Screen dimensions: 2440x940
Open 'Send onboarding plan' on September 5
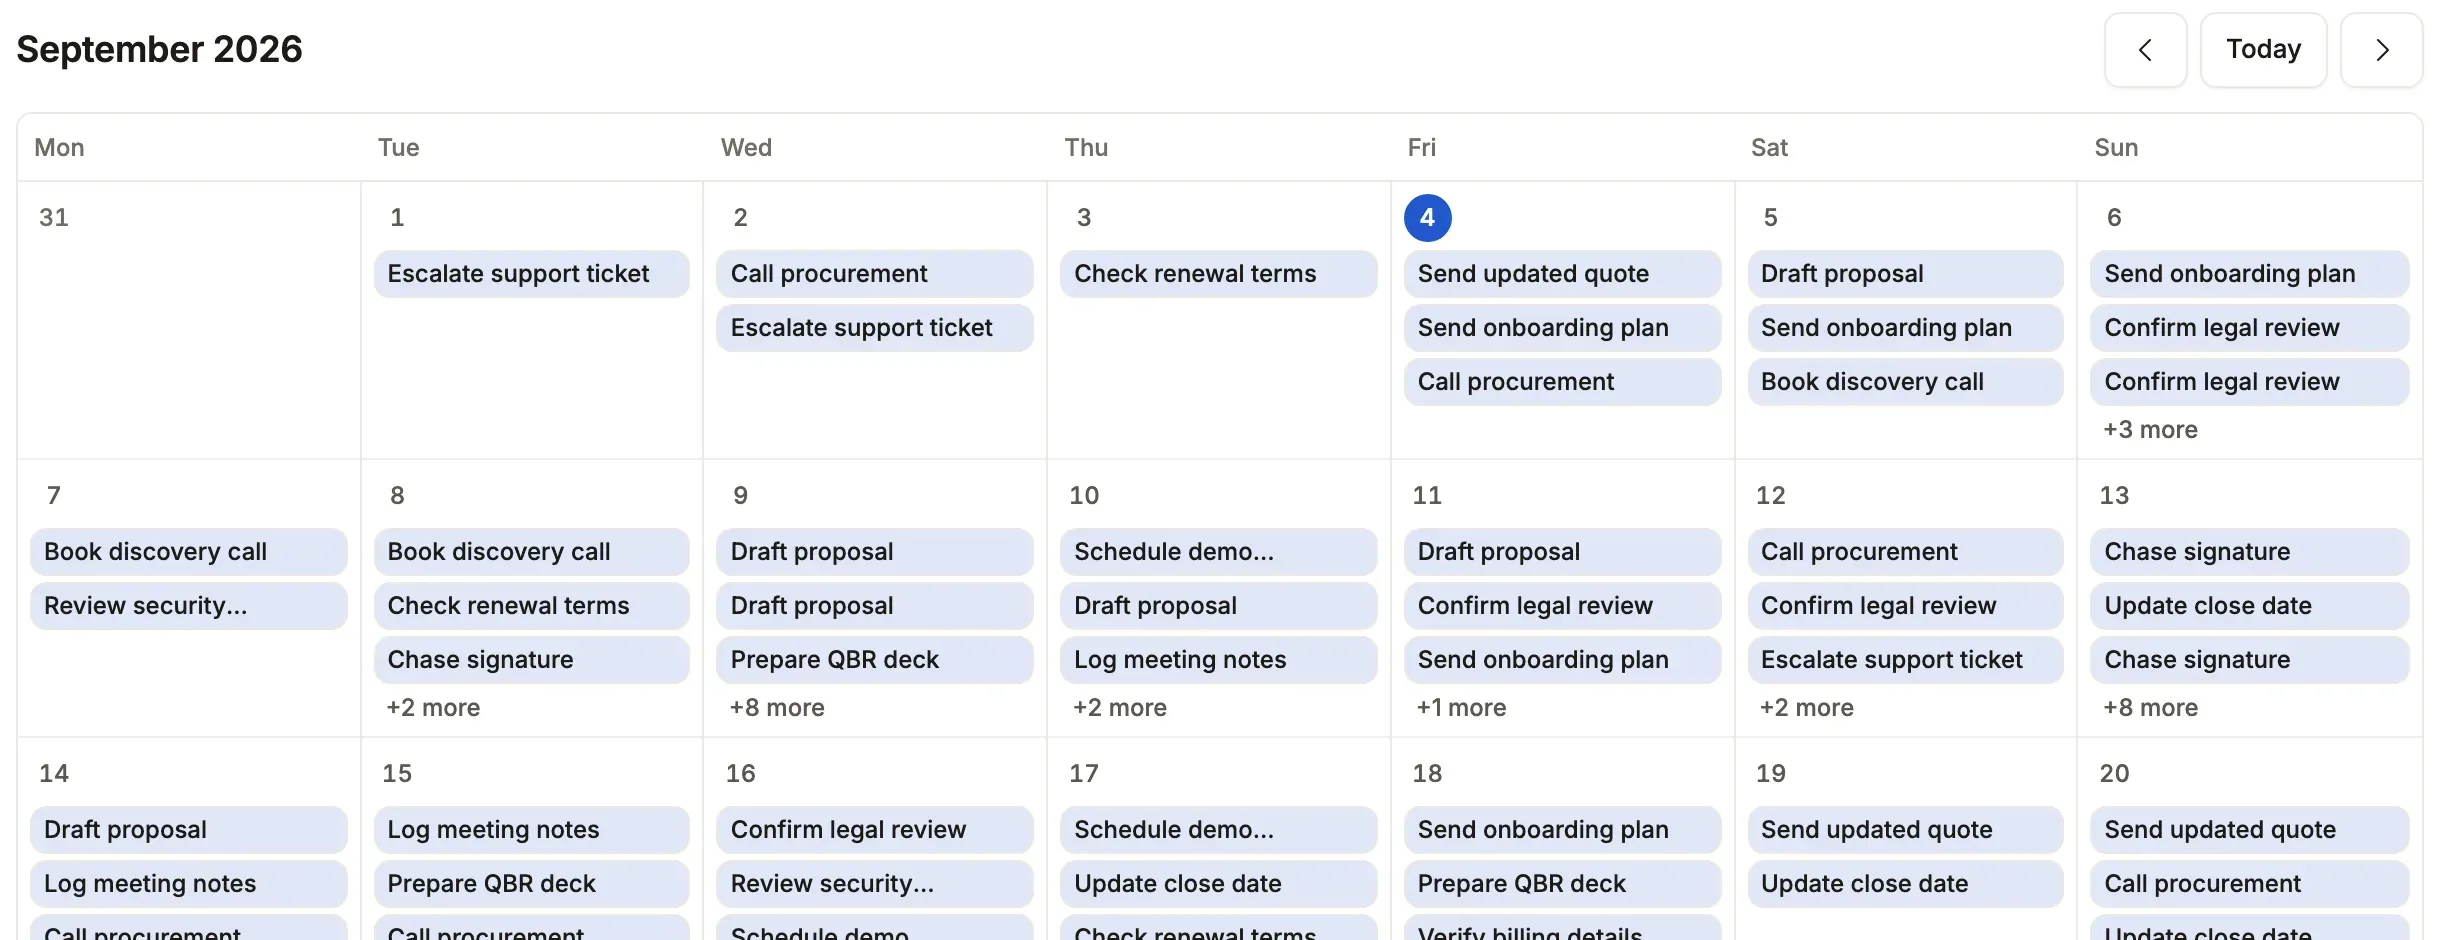click(1905, 328)
